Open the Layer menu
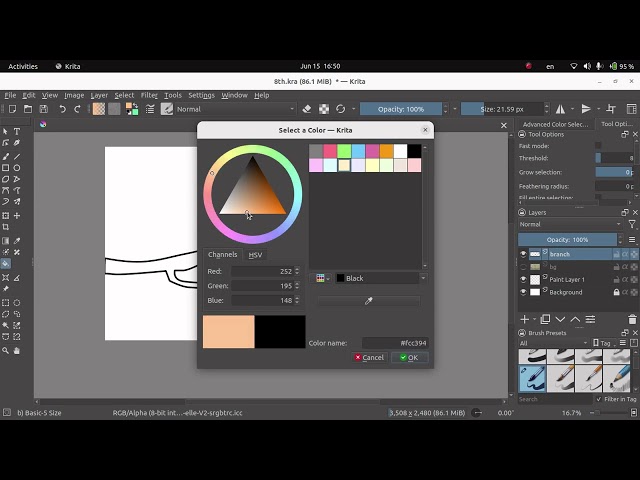640x480 pixels. (99, 95)
